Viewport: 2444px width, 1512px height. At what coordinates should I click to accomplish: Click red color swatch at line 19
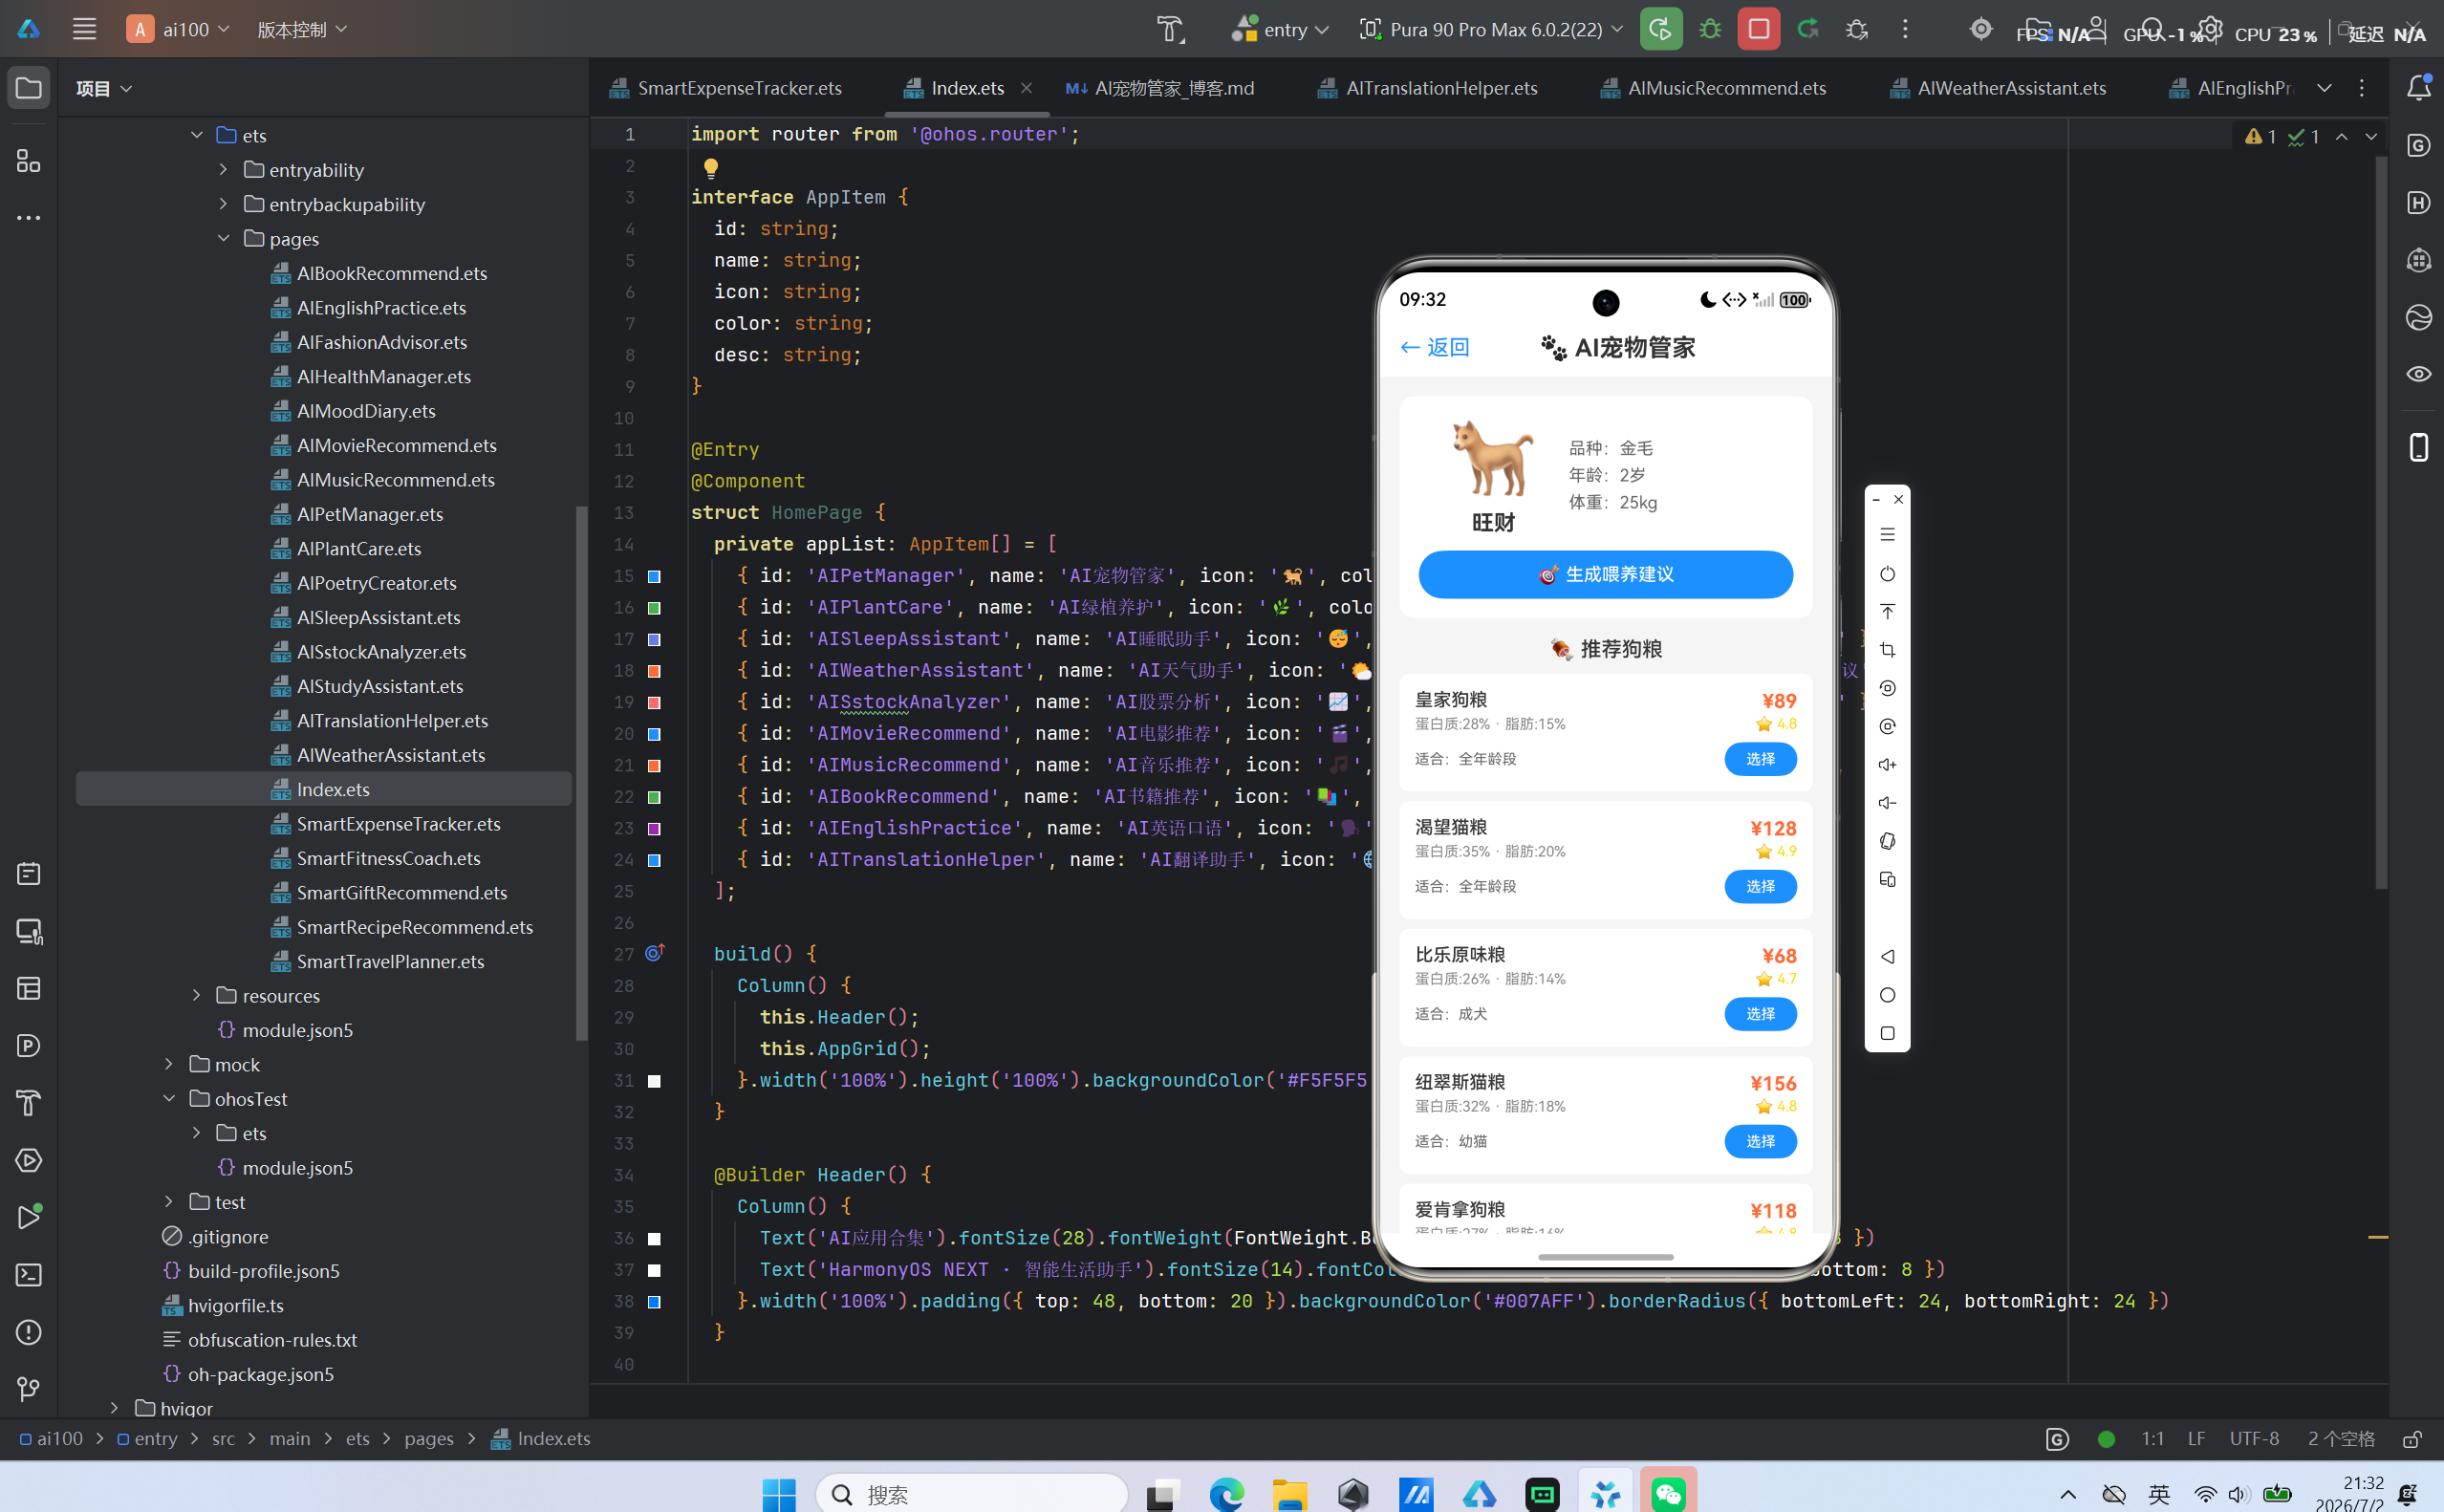tap(654, 702)
